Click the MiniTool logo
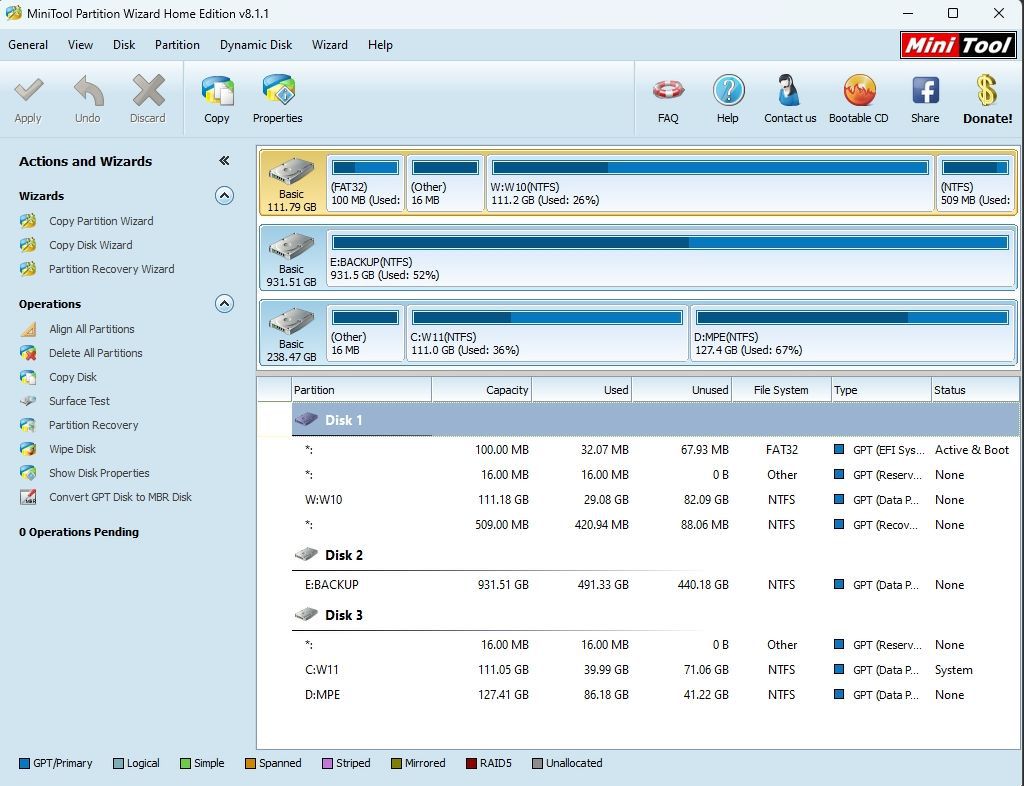 tap(958, 45)
